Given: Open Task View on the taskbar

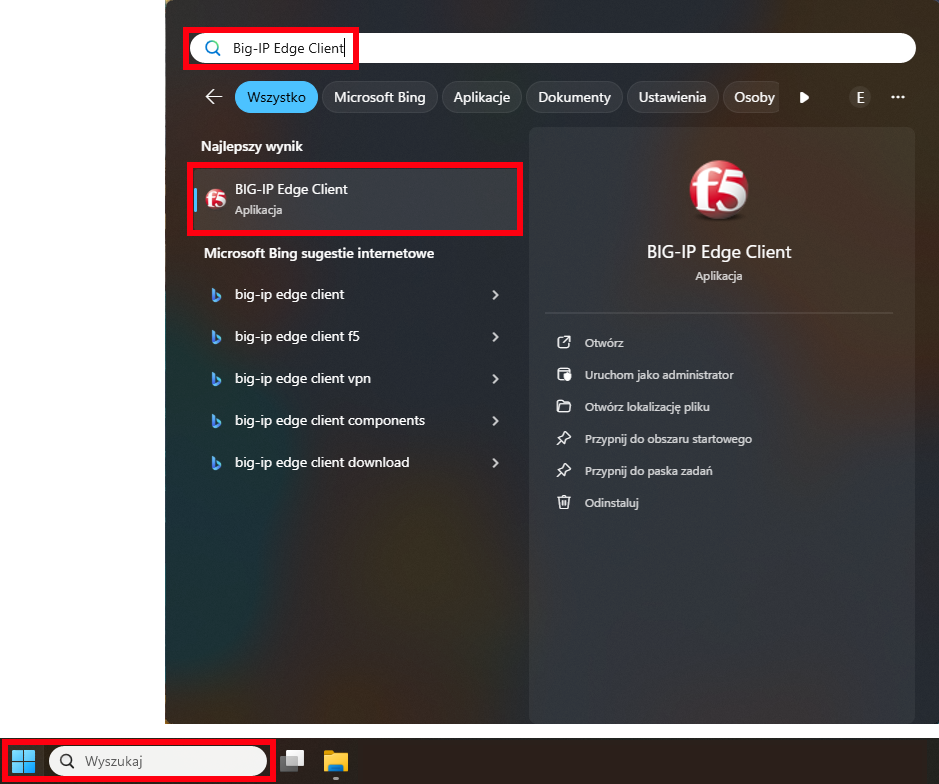Looking at the screenshot, I should click(x=292, y=761).
